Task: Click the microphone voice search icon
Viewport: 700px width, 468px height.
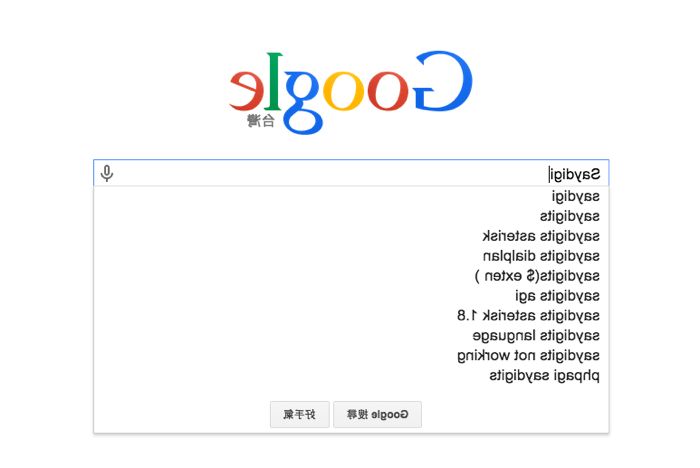Action: pyautogui.click(x=107, y=173)
